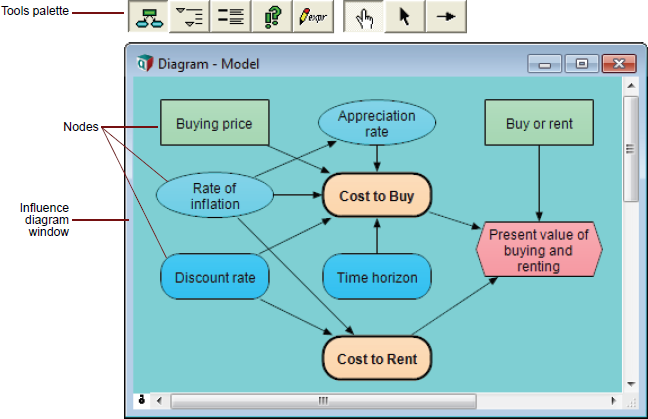Screen dimensions: 648x419
Task: Click the horizontal scrollbar right arrow
Action: [613, 400]
